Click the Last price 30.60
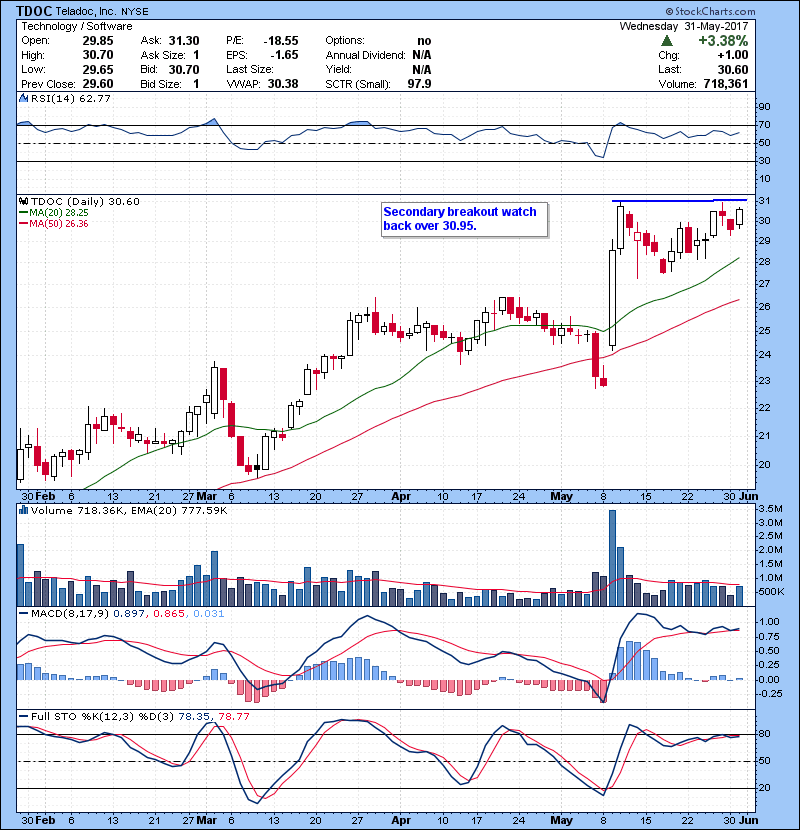 pyautogui.click(x=733, y=69)
